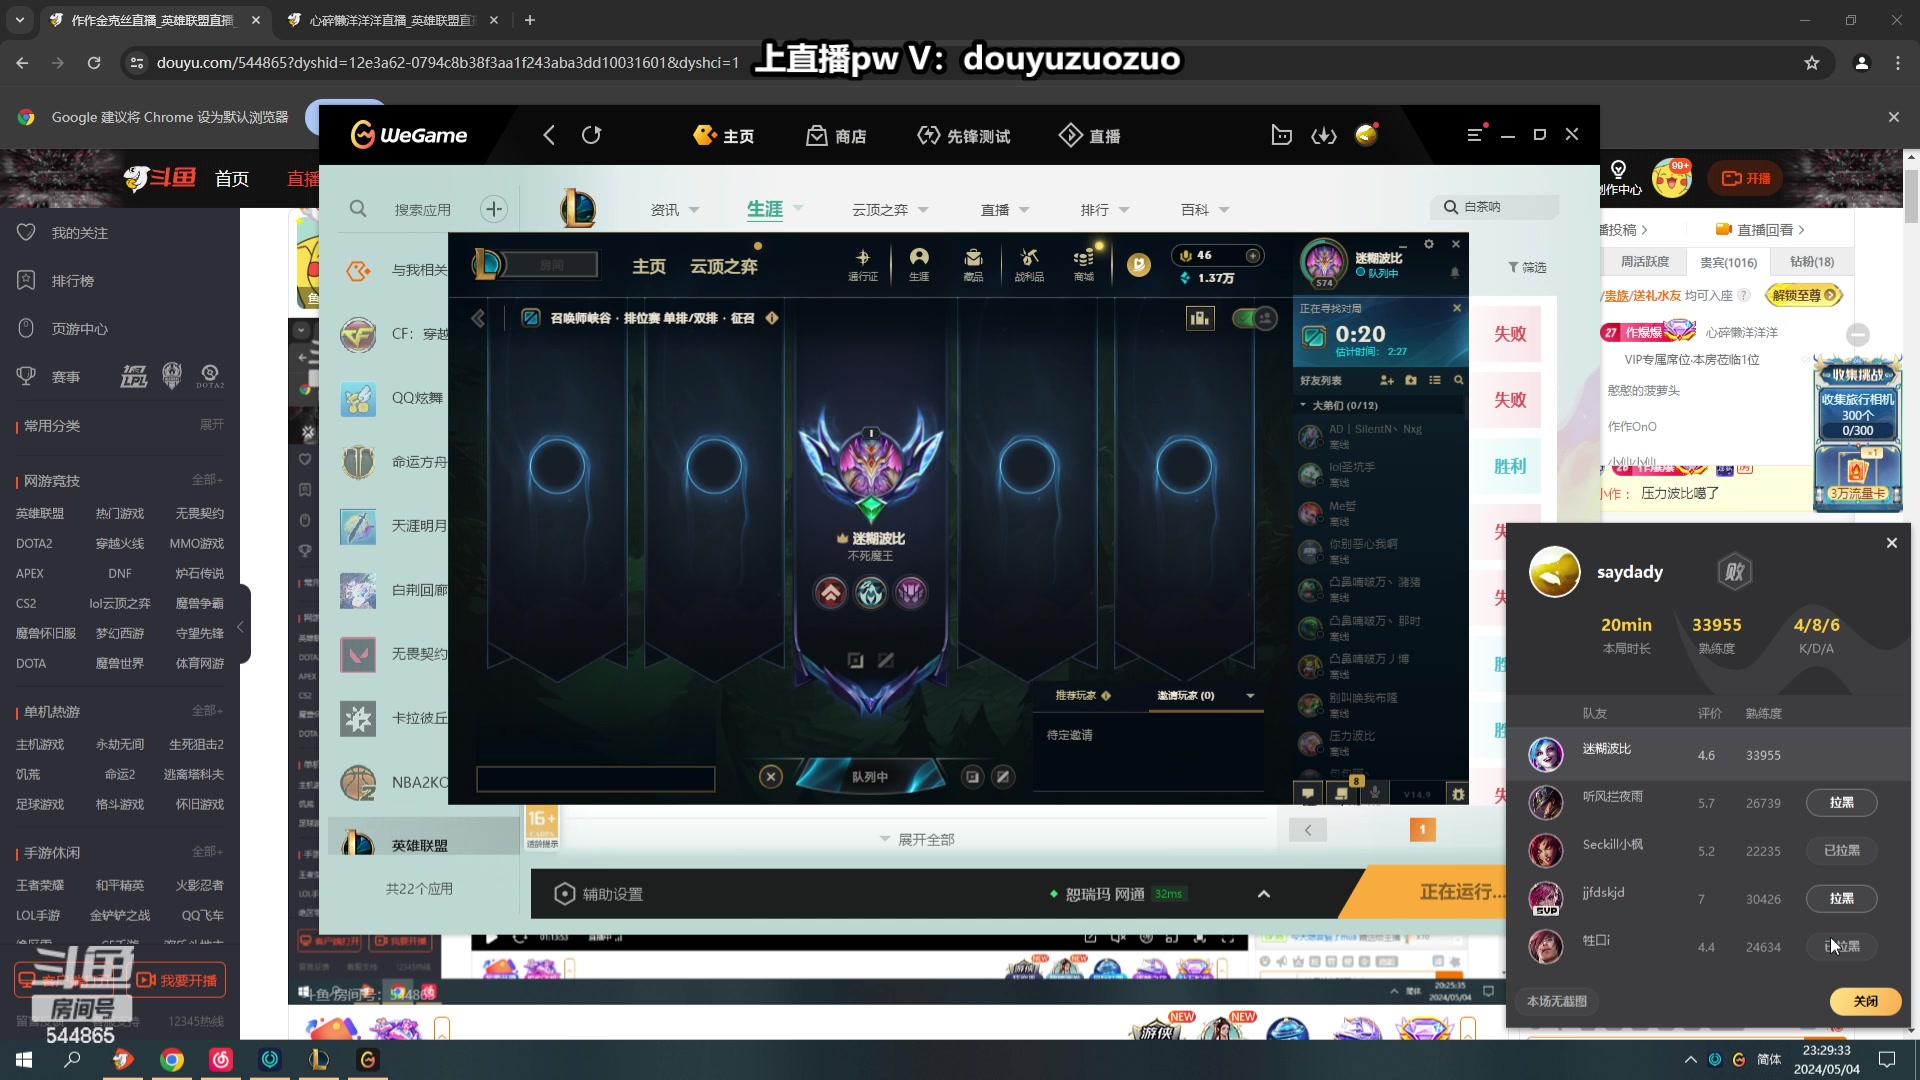Click 我要开播 button on Douyu
This screenshot has width=1920, height=1080.
(177, 980)
